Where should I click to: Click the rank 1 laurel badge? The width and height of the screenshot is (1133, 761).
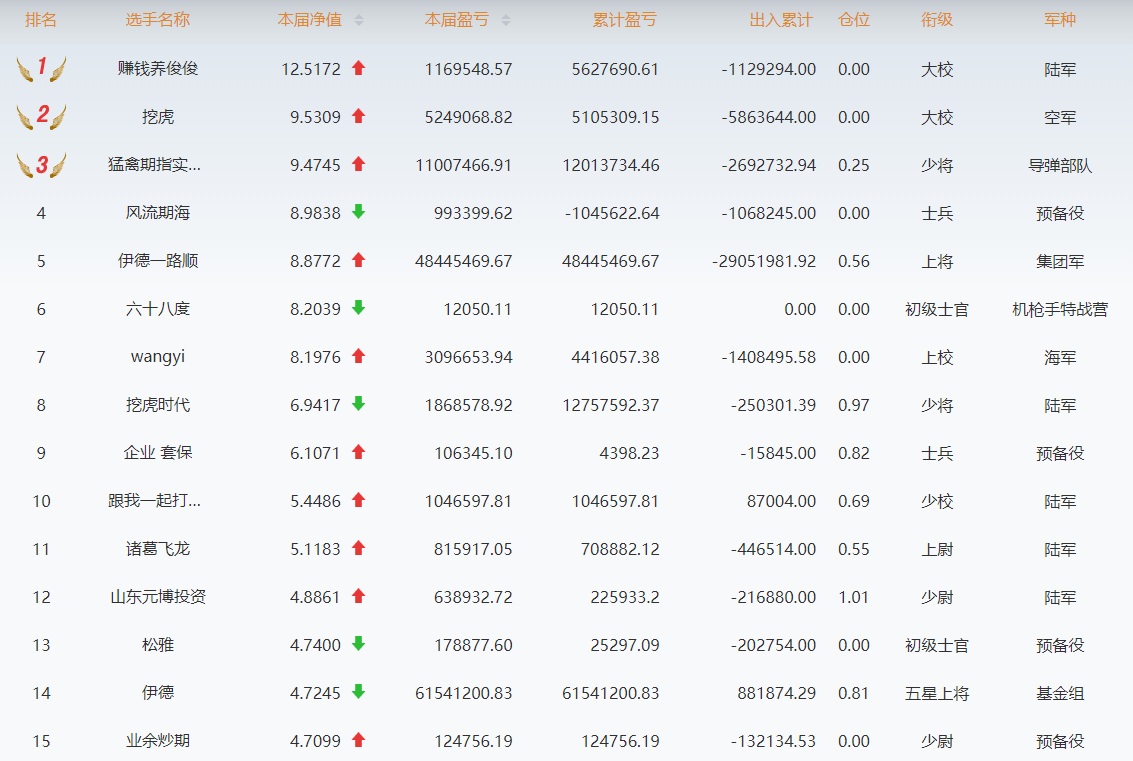41,69
